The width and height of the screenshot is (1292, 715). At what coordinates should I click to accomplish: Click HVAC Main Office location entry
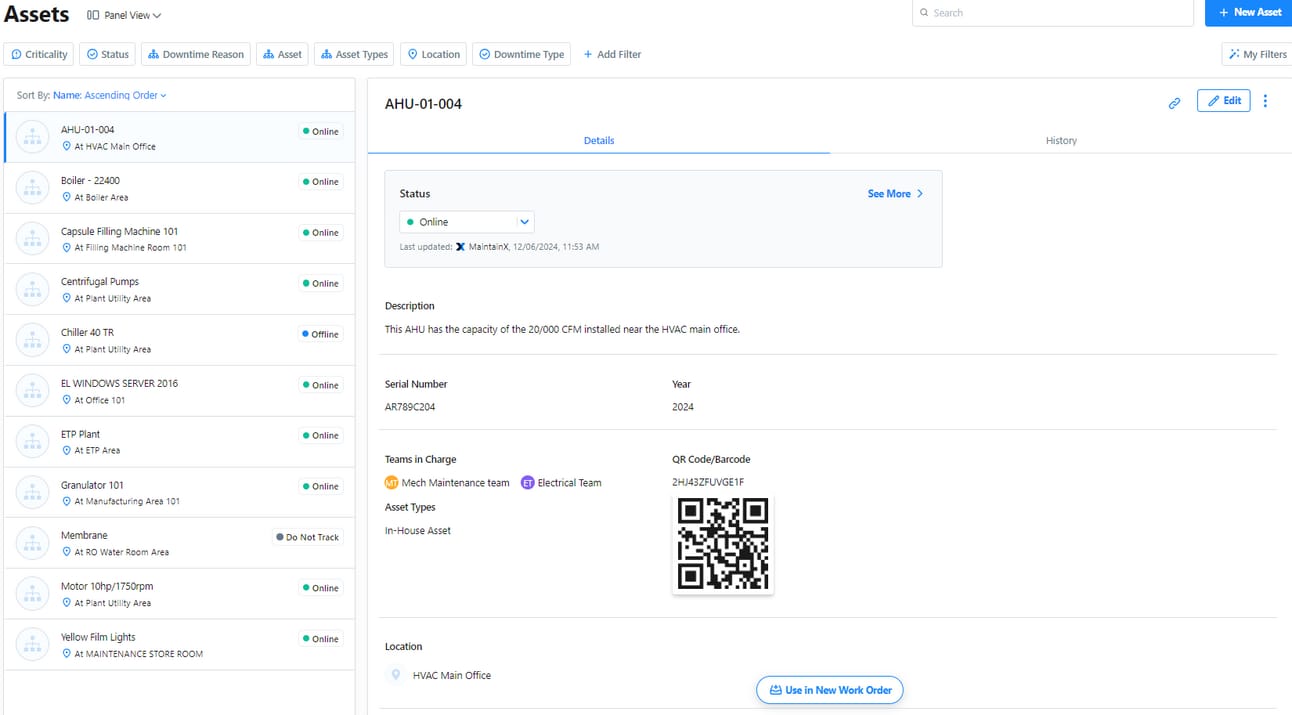point(452,676)
